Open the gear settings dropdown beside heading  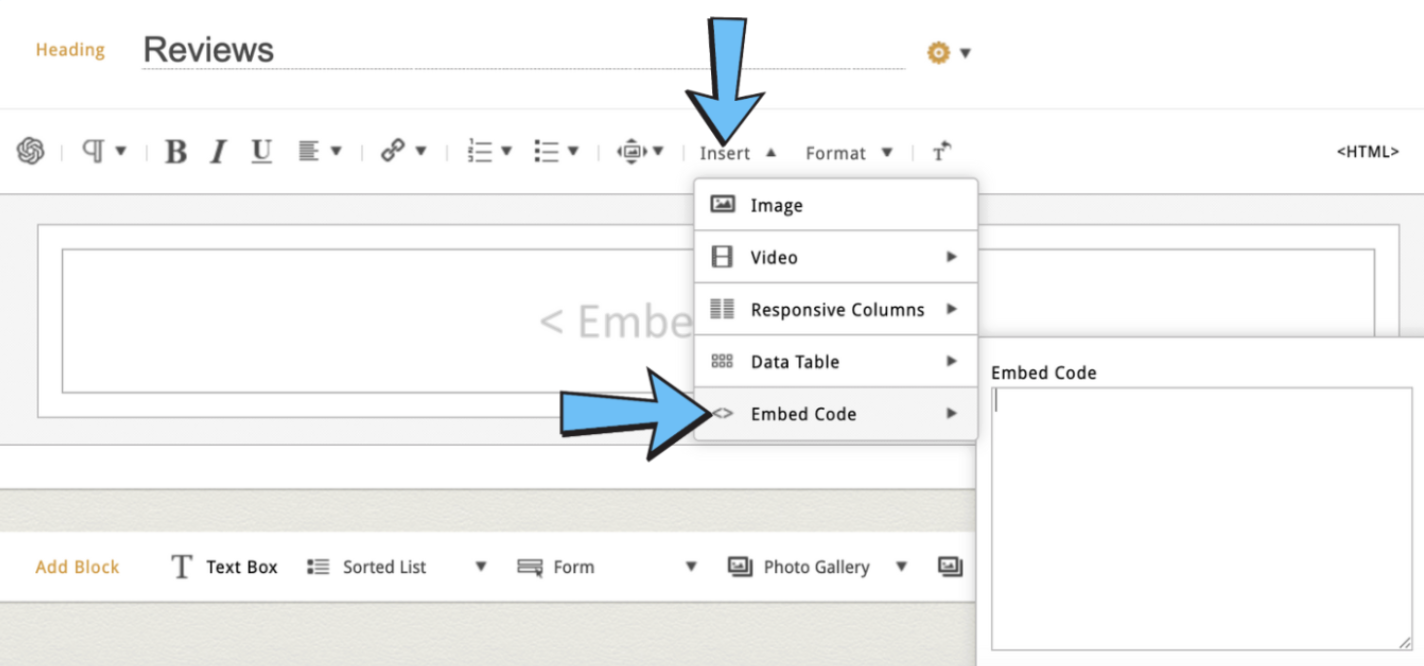pos(948,53)
